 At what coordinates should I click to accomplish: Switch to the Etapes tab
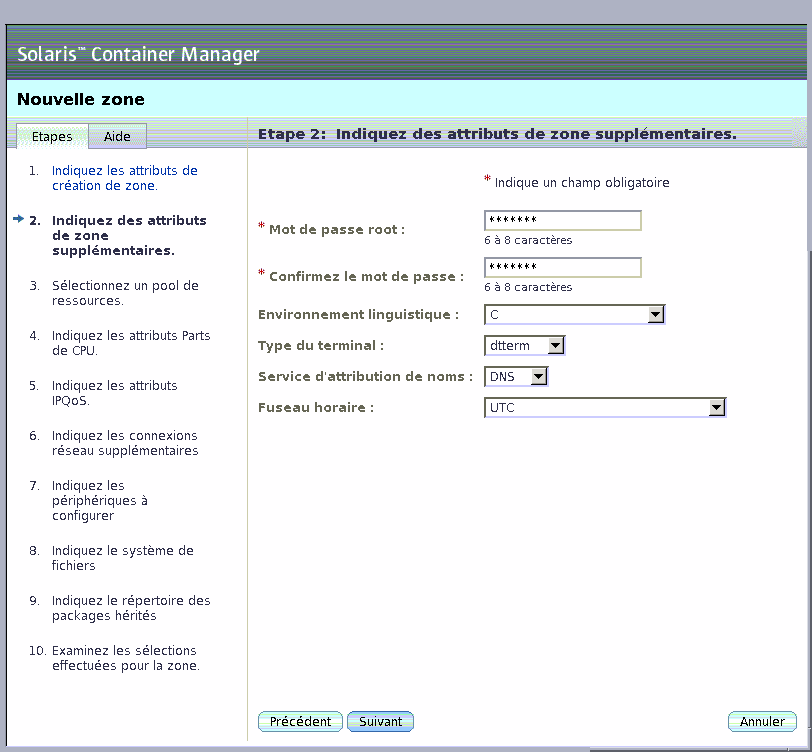tap(52, 136)
